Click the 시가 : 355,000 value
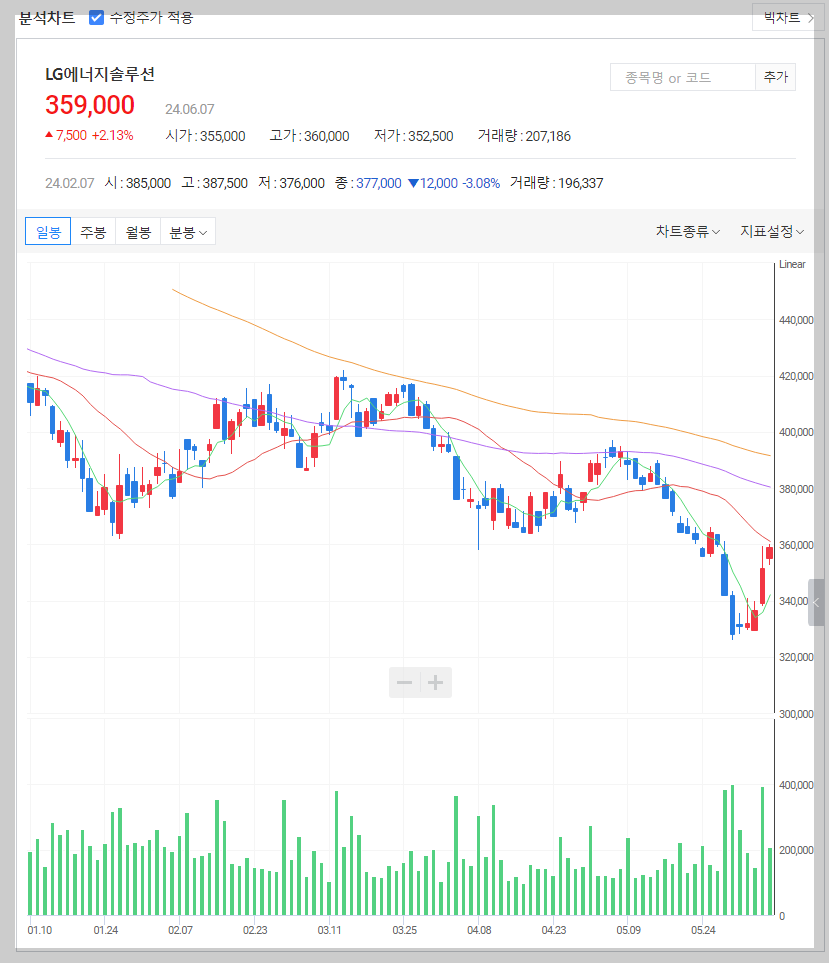Image resolution: width=829 pixels, height=963 pixels. click(206, 136)
